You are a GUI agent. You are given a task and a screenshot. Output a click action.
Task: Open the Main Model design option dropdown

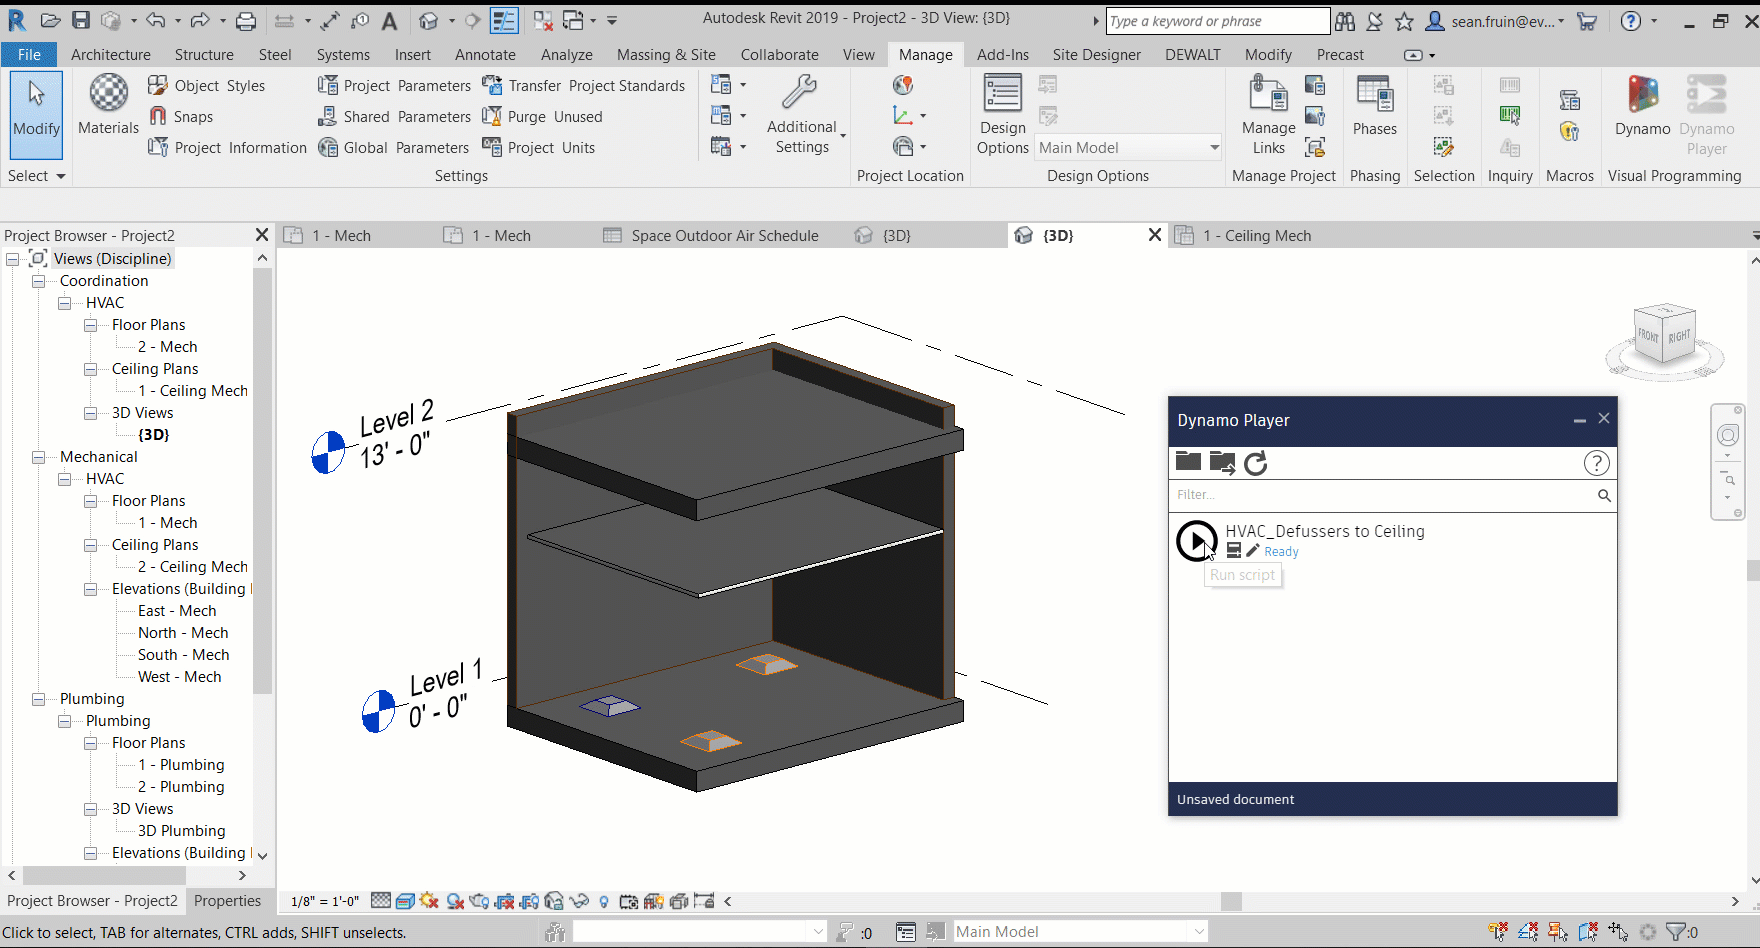tap(1128, 147)
